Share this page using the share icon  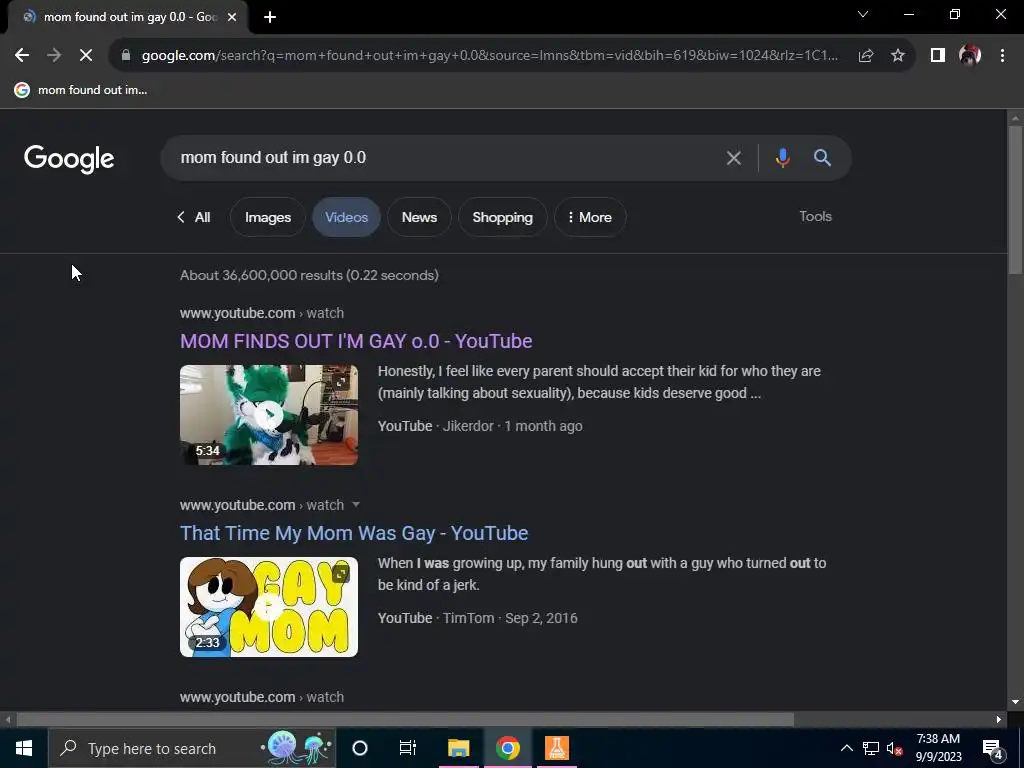(866, 56)
